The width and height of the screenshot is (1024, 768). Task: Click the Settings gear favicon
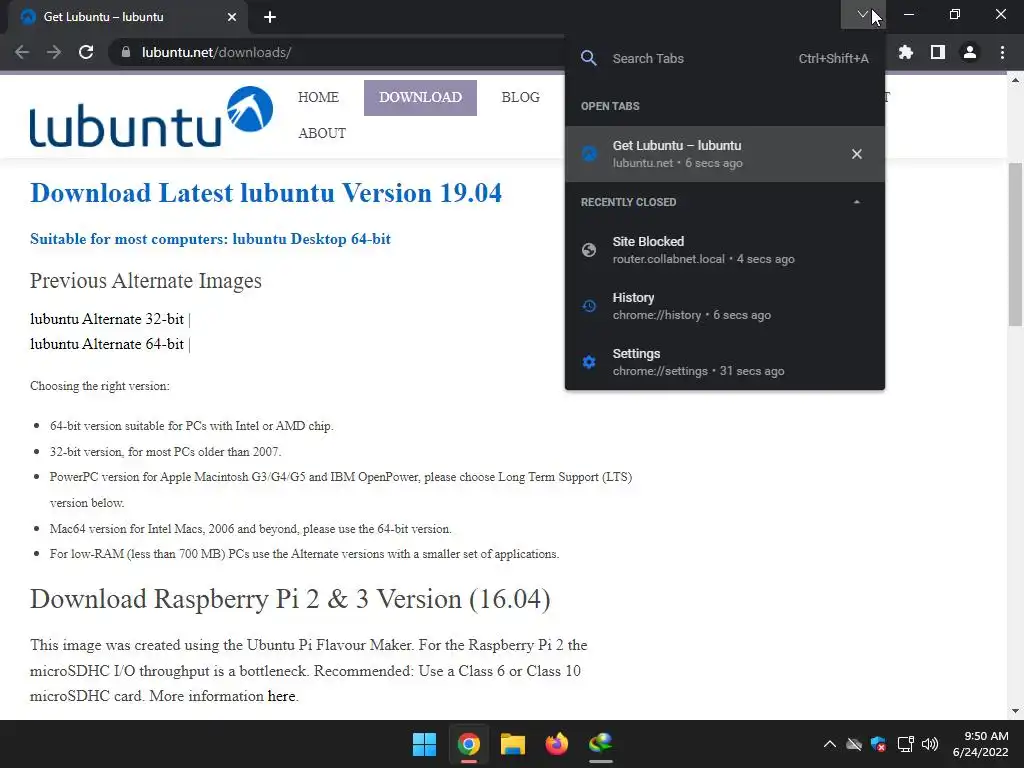(589, 362)
